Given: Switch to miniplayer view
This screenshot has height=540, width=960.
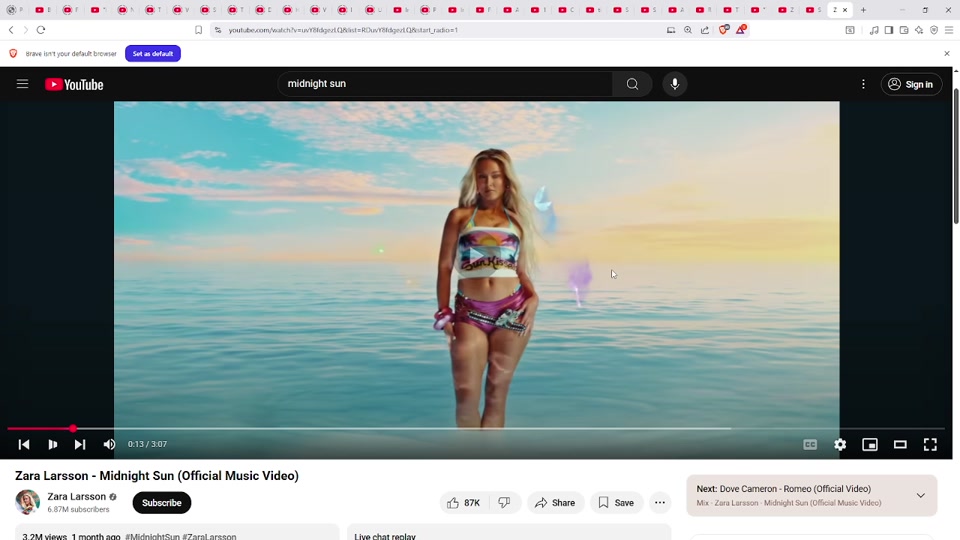Looking at the screenshot, I should [870, 445].
